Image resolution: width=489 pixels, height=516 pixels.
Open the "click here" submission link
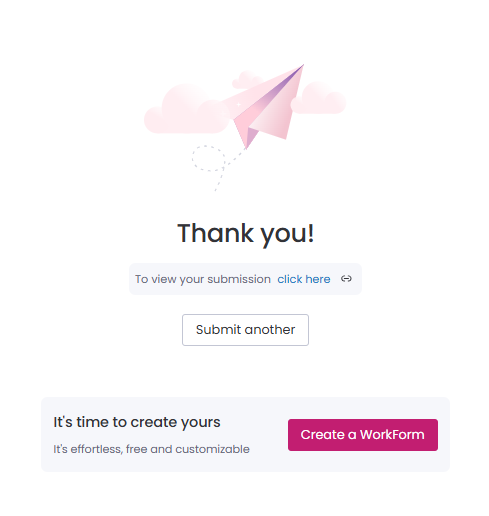coord(304,279)
